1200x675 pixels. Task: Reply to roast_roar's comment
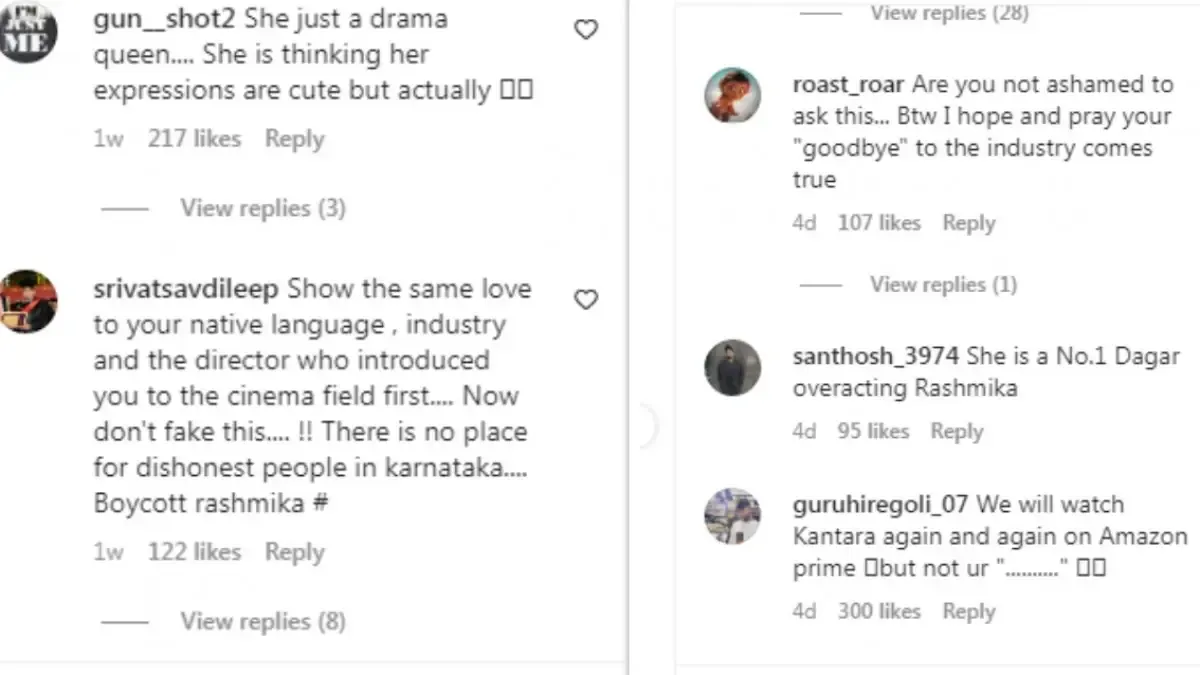(968, 222)
